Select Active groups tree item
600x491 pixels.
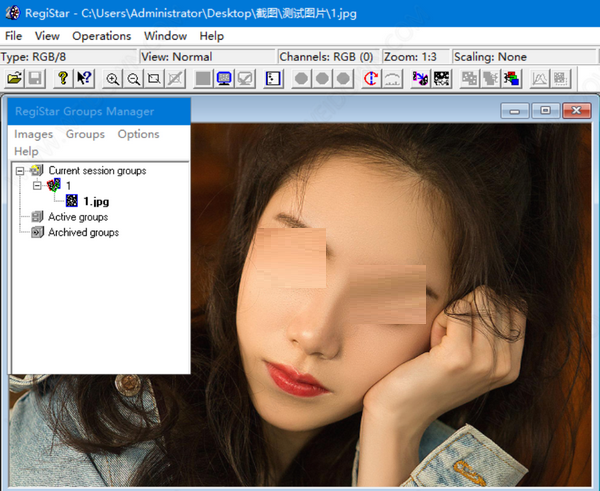78,217
